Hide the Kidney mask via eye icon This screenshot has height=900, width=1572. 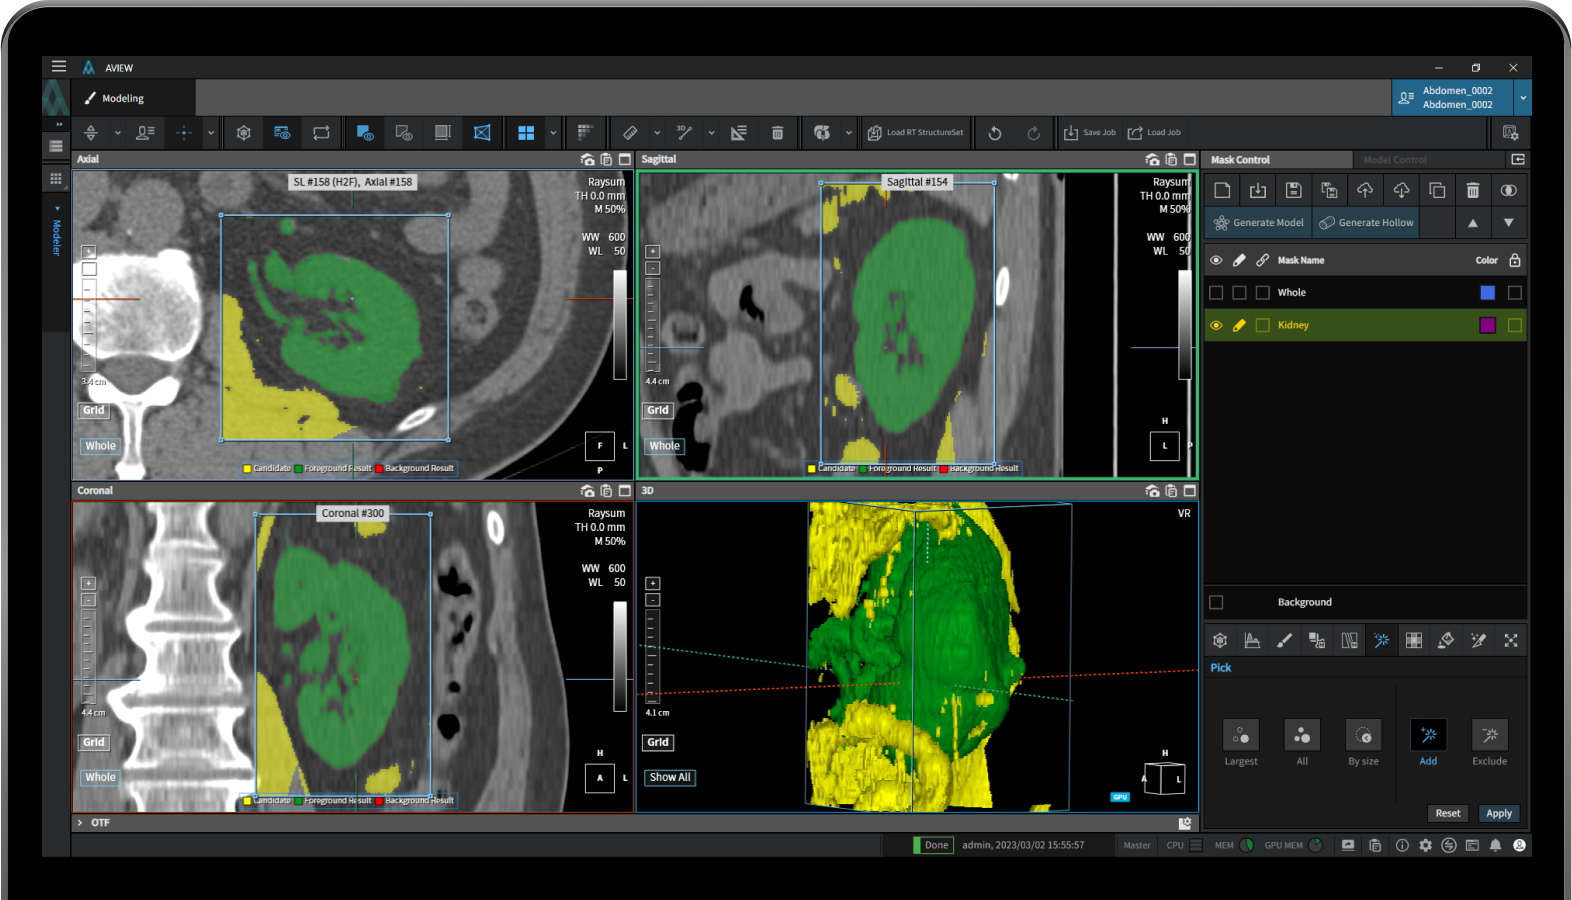1216,325
